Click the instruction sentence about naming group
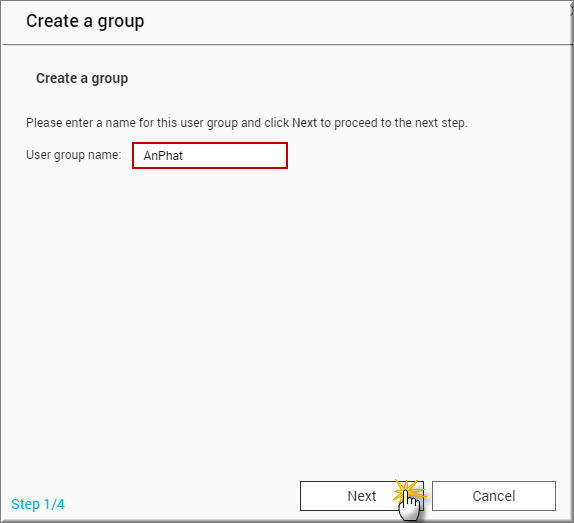The image size is (574, 523). point(247,123)
